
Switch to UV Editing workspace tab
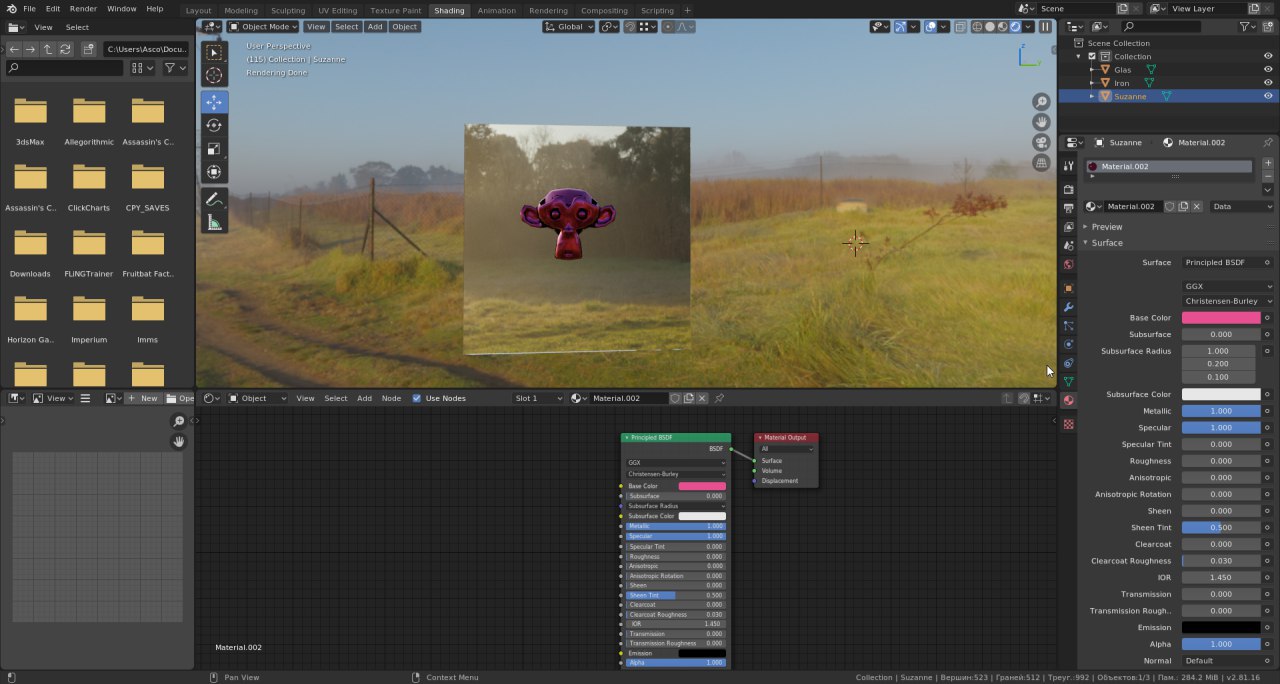point(337,10)
